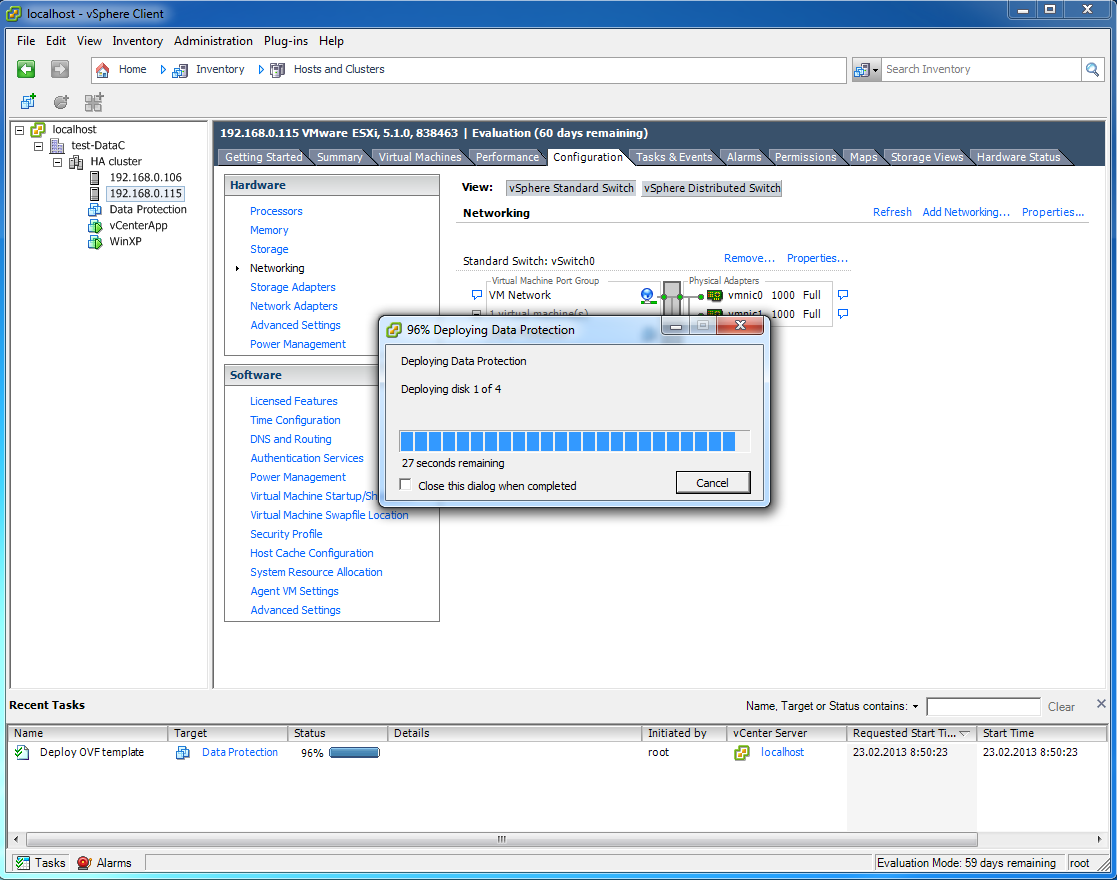
Task: Open the Storage Adapters hardware link
Action: tap(292, 287)
